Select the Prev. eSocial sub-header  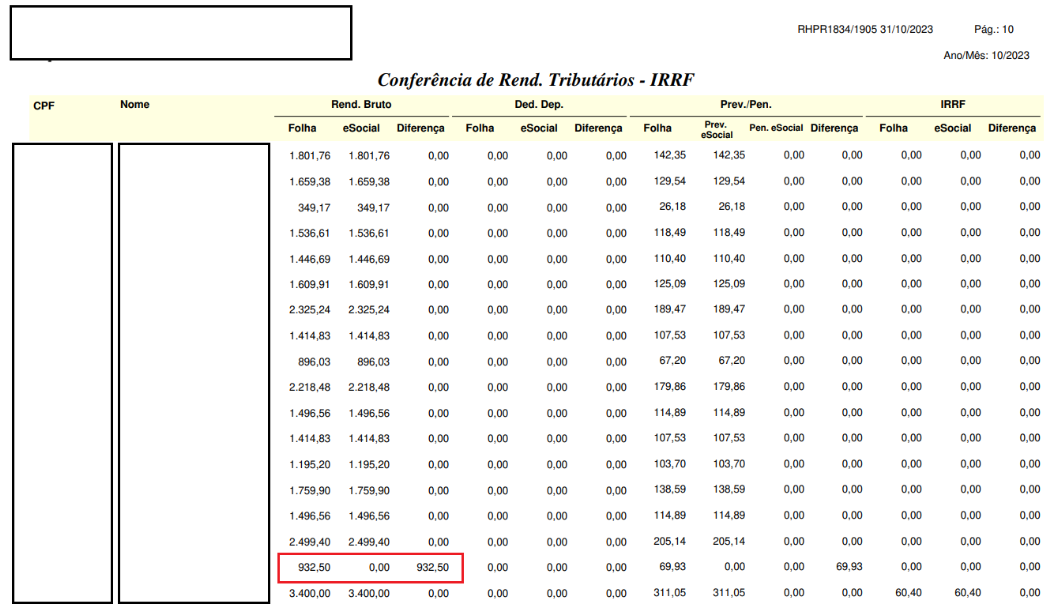click(716, 129)
